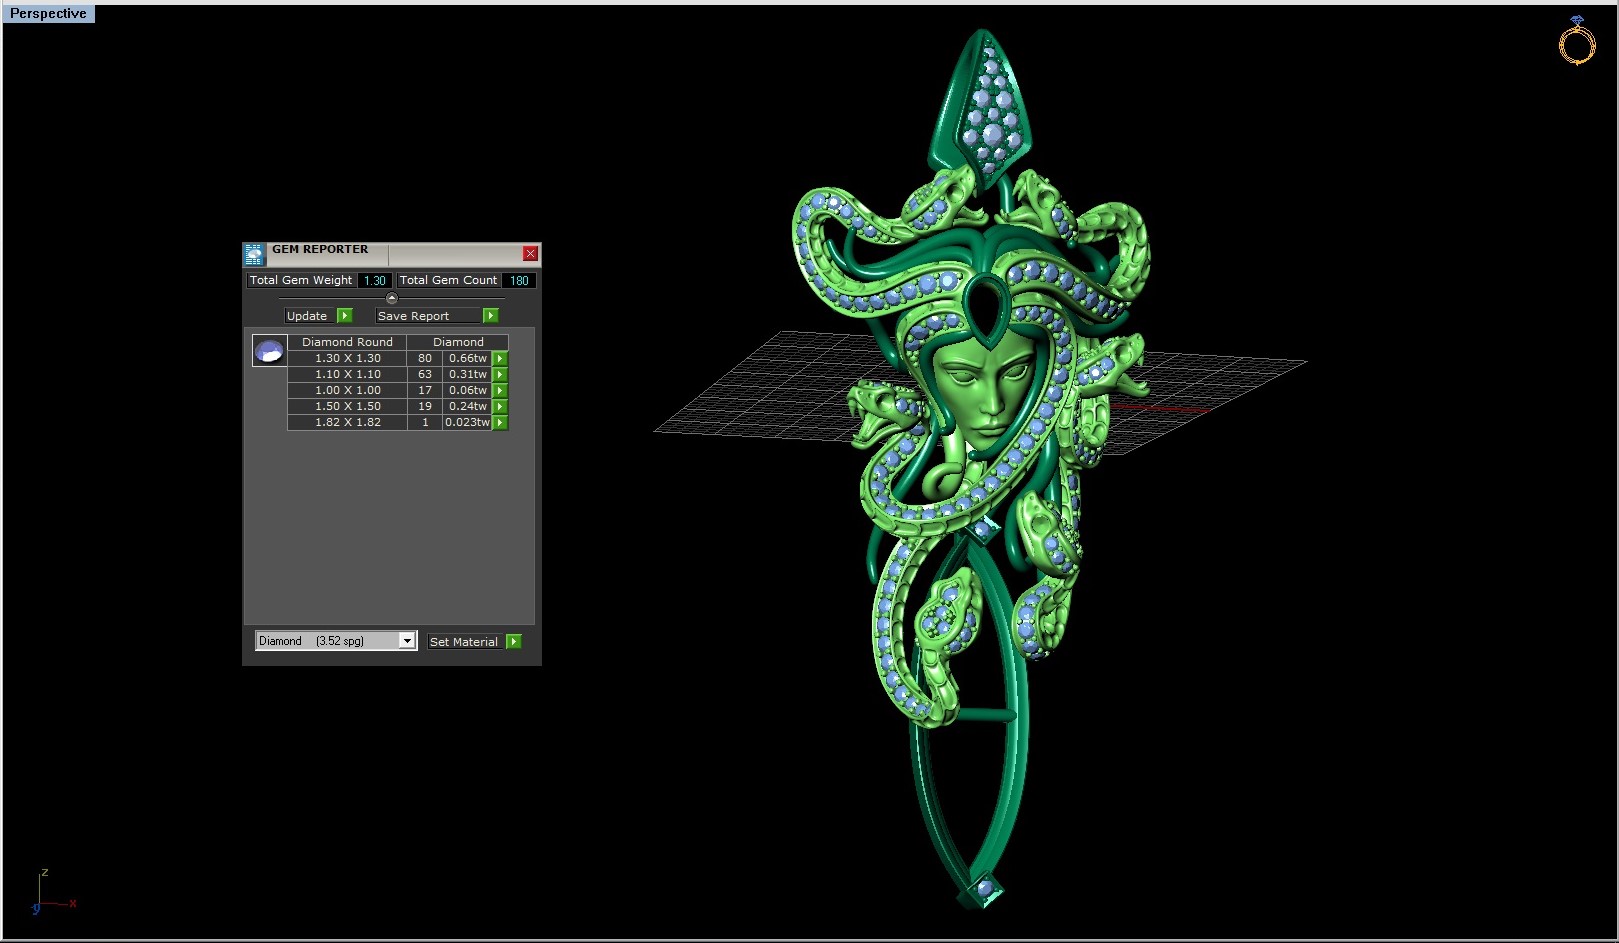Viewport: 1619px width, 943px height.
Task: Click the 0.06tw weight cell
Action: (467, 390)
